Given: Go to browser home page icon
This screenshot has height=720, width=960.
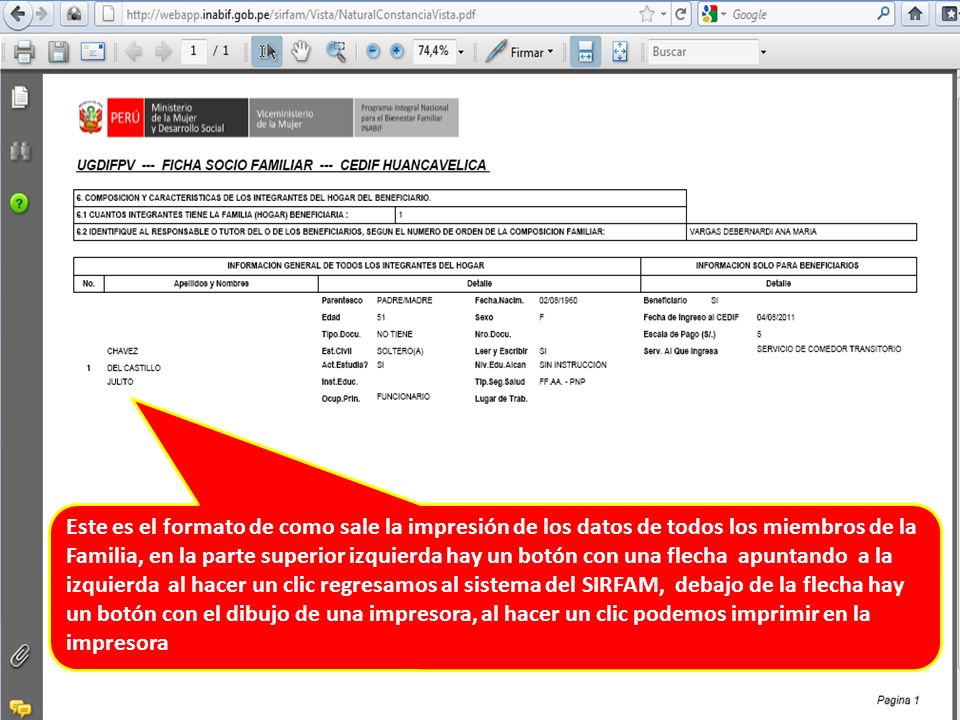Looking at the screenshot, I should [x=915, y=13].
